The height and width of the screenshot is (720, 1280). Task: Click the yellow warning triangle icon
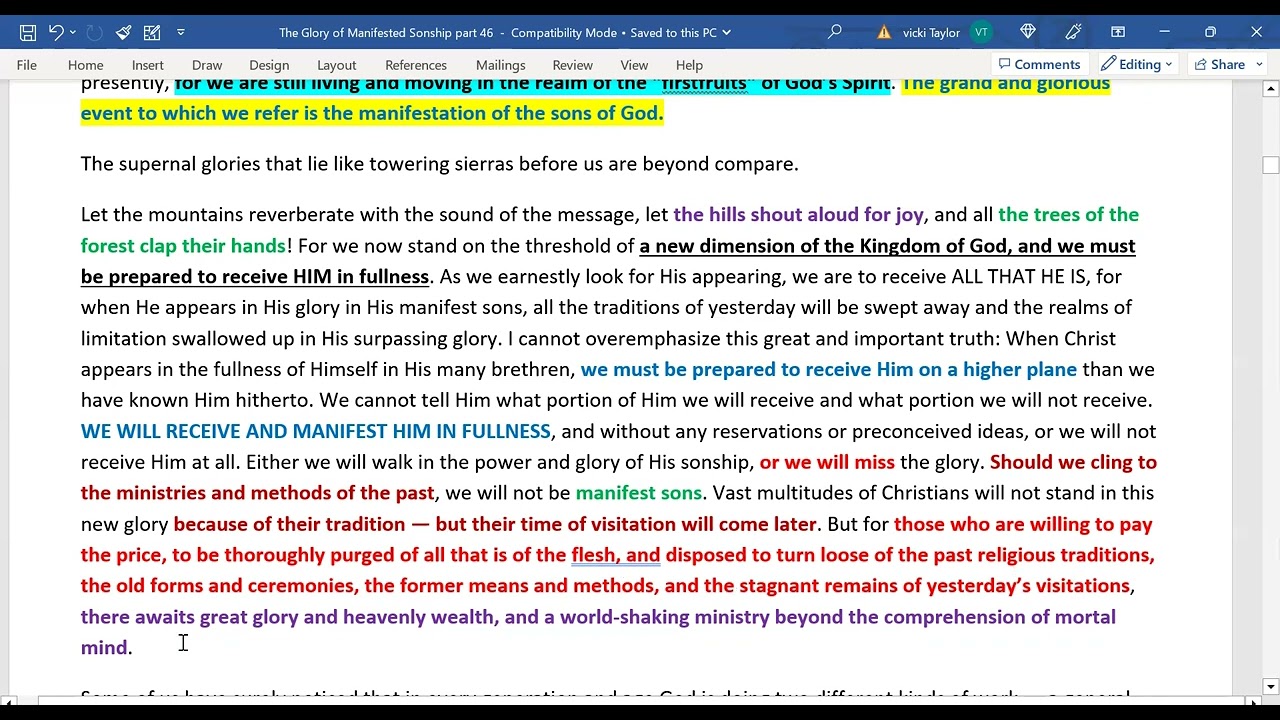tap(884, 32)
